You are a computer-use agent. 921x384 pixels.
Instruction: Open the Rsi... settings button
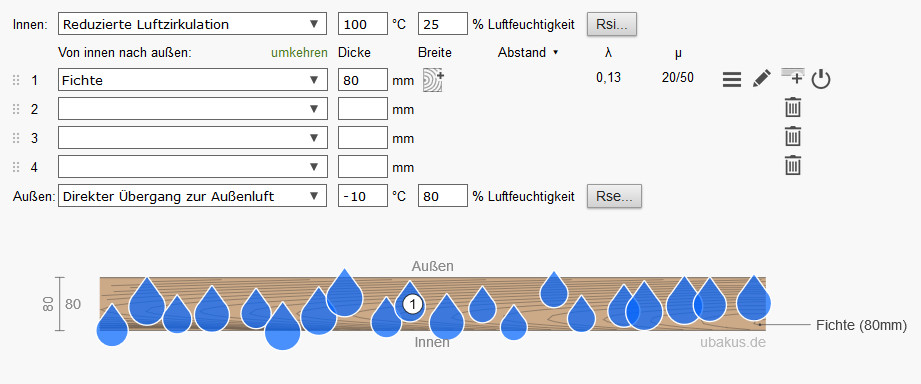(x=612, y=24)
